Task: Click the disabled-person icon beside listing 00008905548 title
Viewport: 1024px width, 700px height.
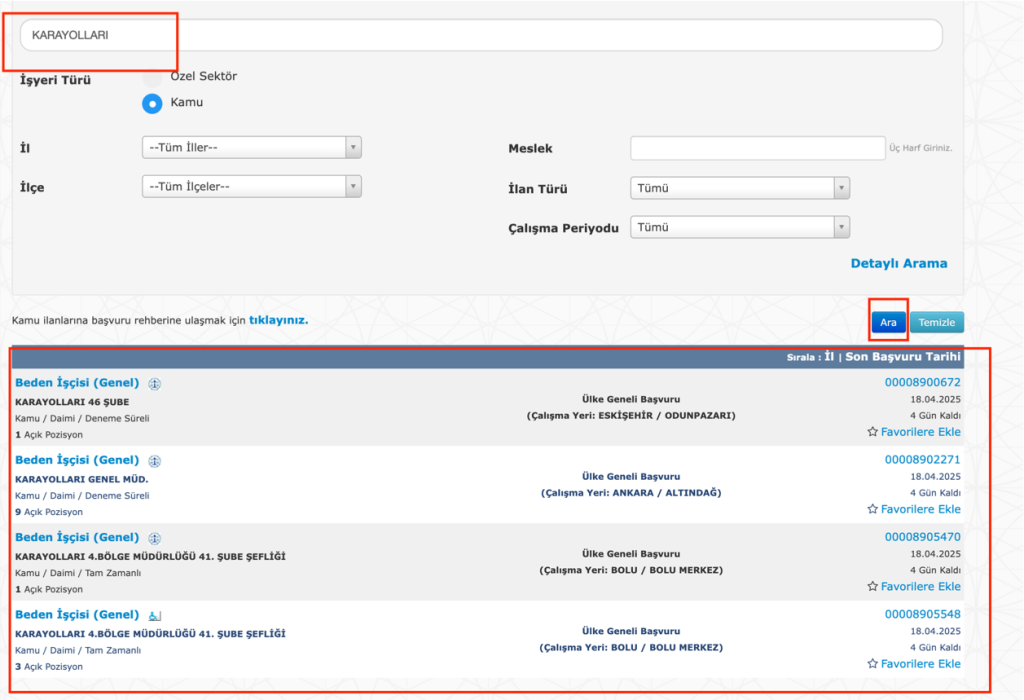Action: coord(155,615)
